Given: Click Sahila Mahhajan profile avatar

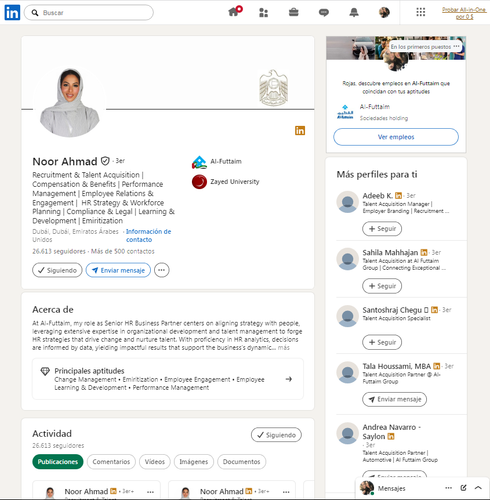Looking at the screenshot, I should 348,259.
